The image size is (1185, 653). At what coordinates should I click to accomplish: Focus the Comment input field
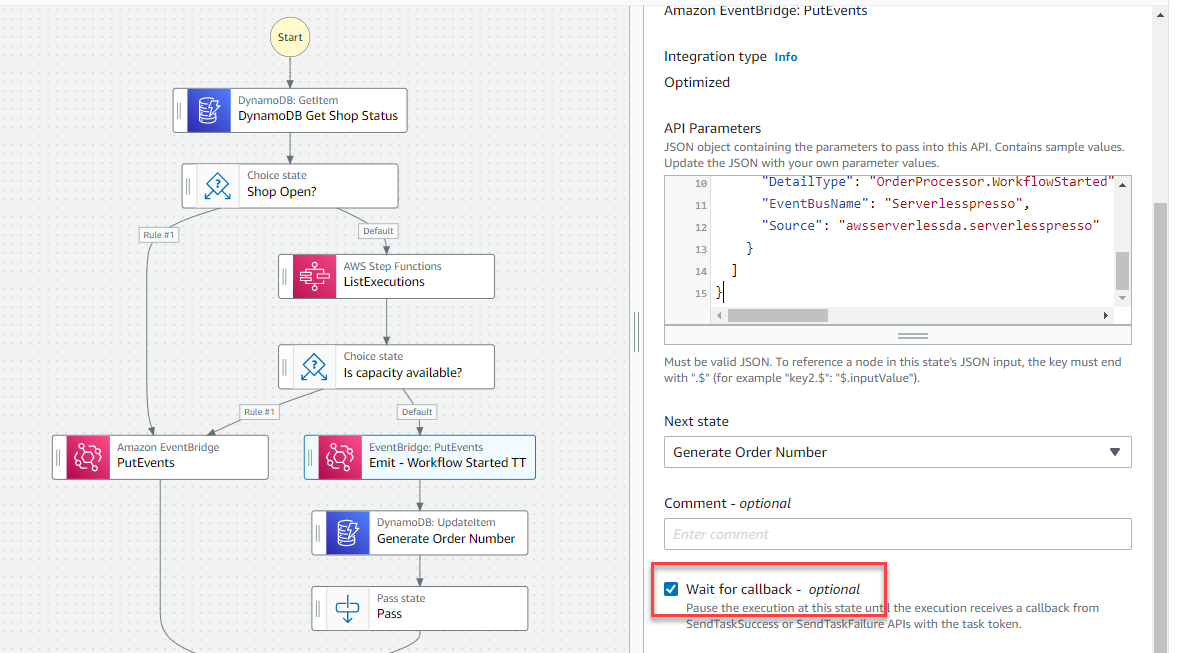897,534
